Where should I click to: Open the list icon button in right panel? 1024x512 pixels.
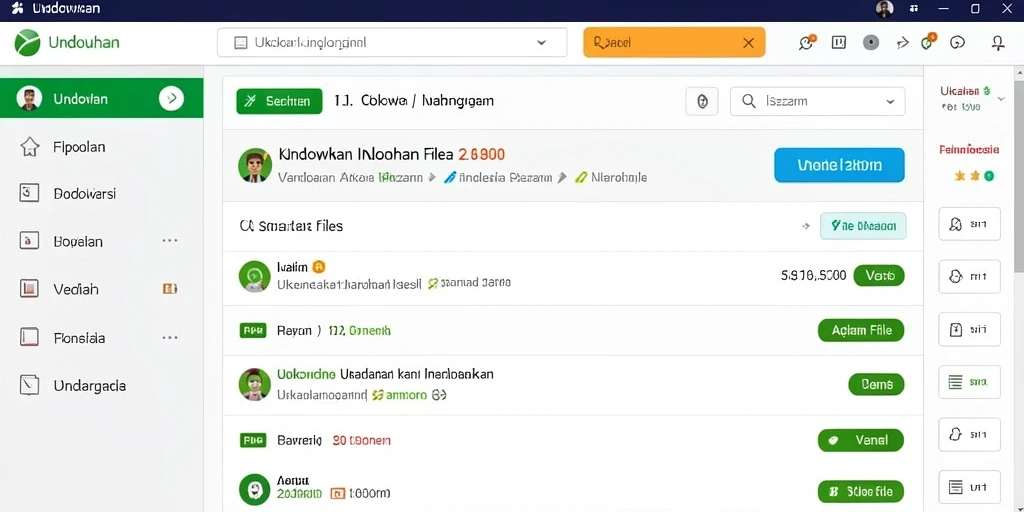(x=969, y=382)
